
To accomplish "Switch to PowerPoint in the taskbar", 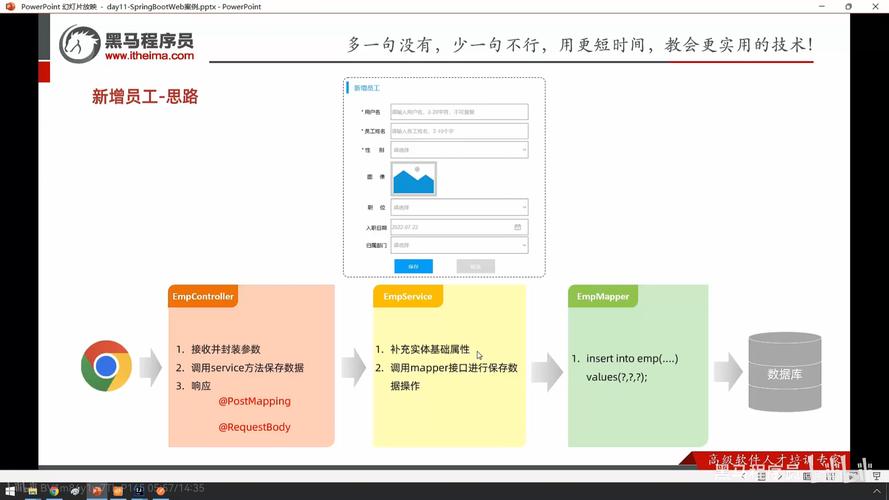I will coord(96,491).
